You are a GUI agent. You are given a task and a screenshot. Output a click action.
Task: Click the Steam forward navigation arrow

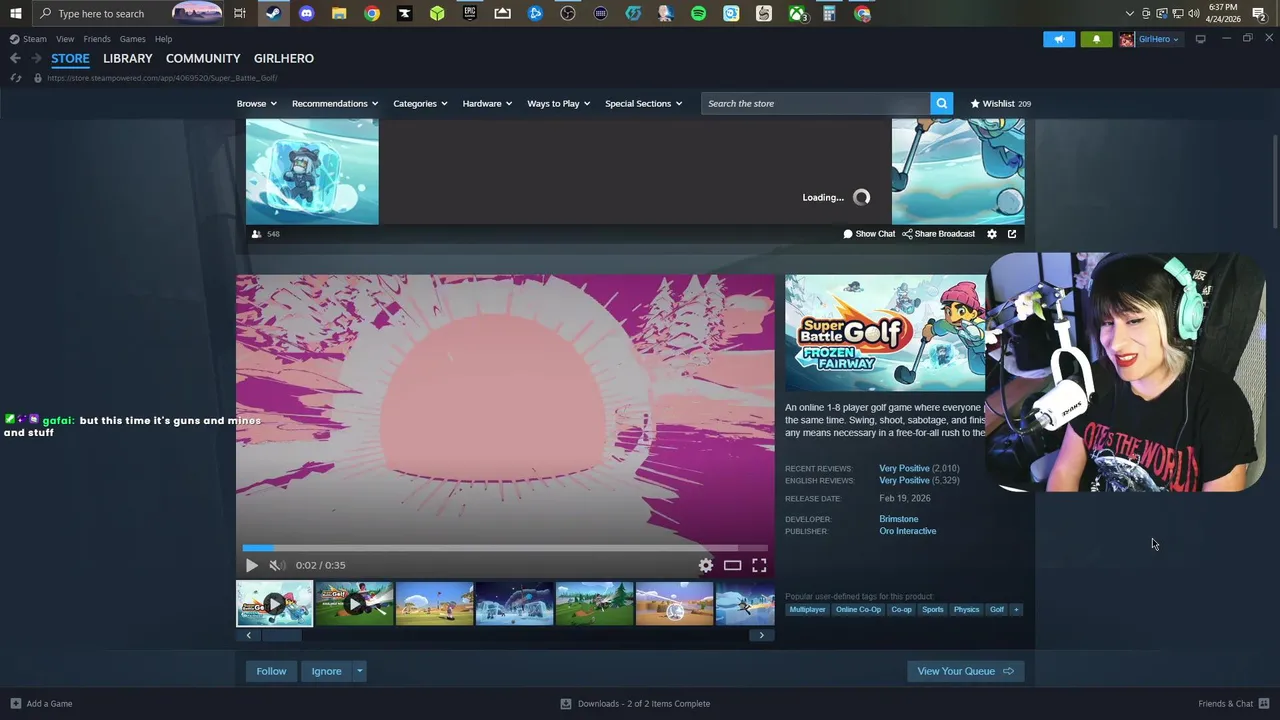click(36, 58)
